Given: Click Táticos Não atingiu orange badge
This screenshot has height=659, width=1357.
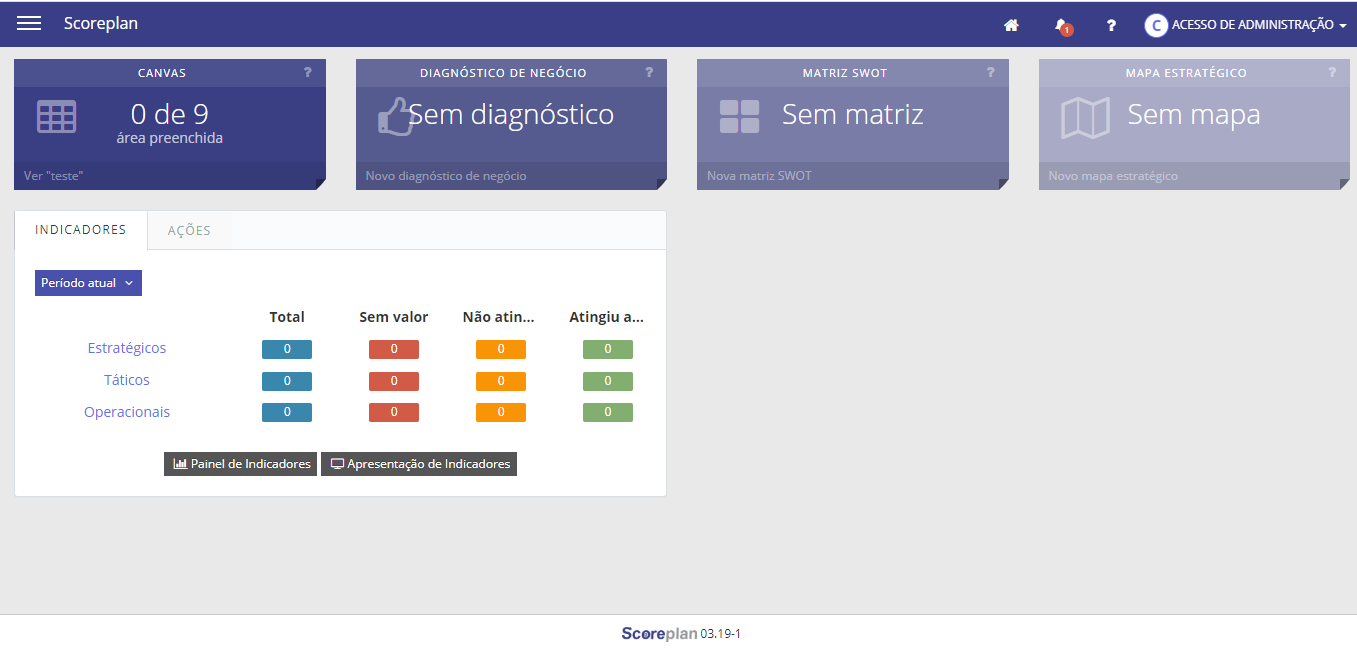Looking at the screenshot, I should click(501, 381).
